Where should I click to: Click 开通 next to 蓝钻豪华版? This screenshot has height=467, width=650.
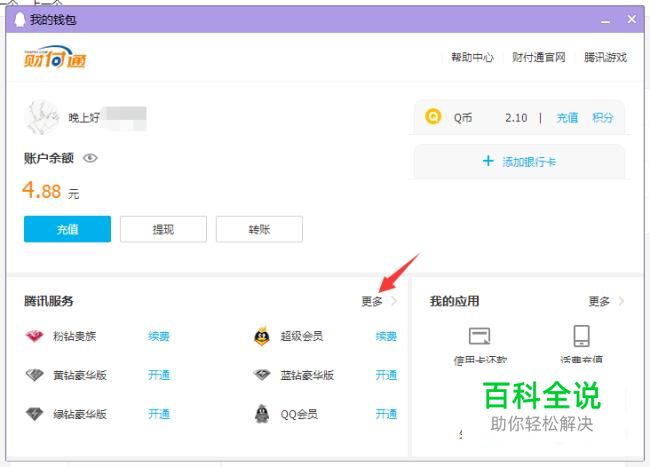[386, 375]
